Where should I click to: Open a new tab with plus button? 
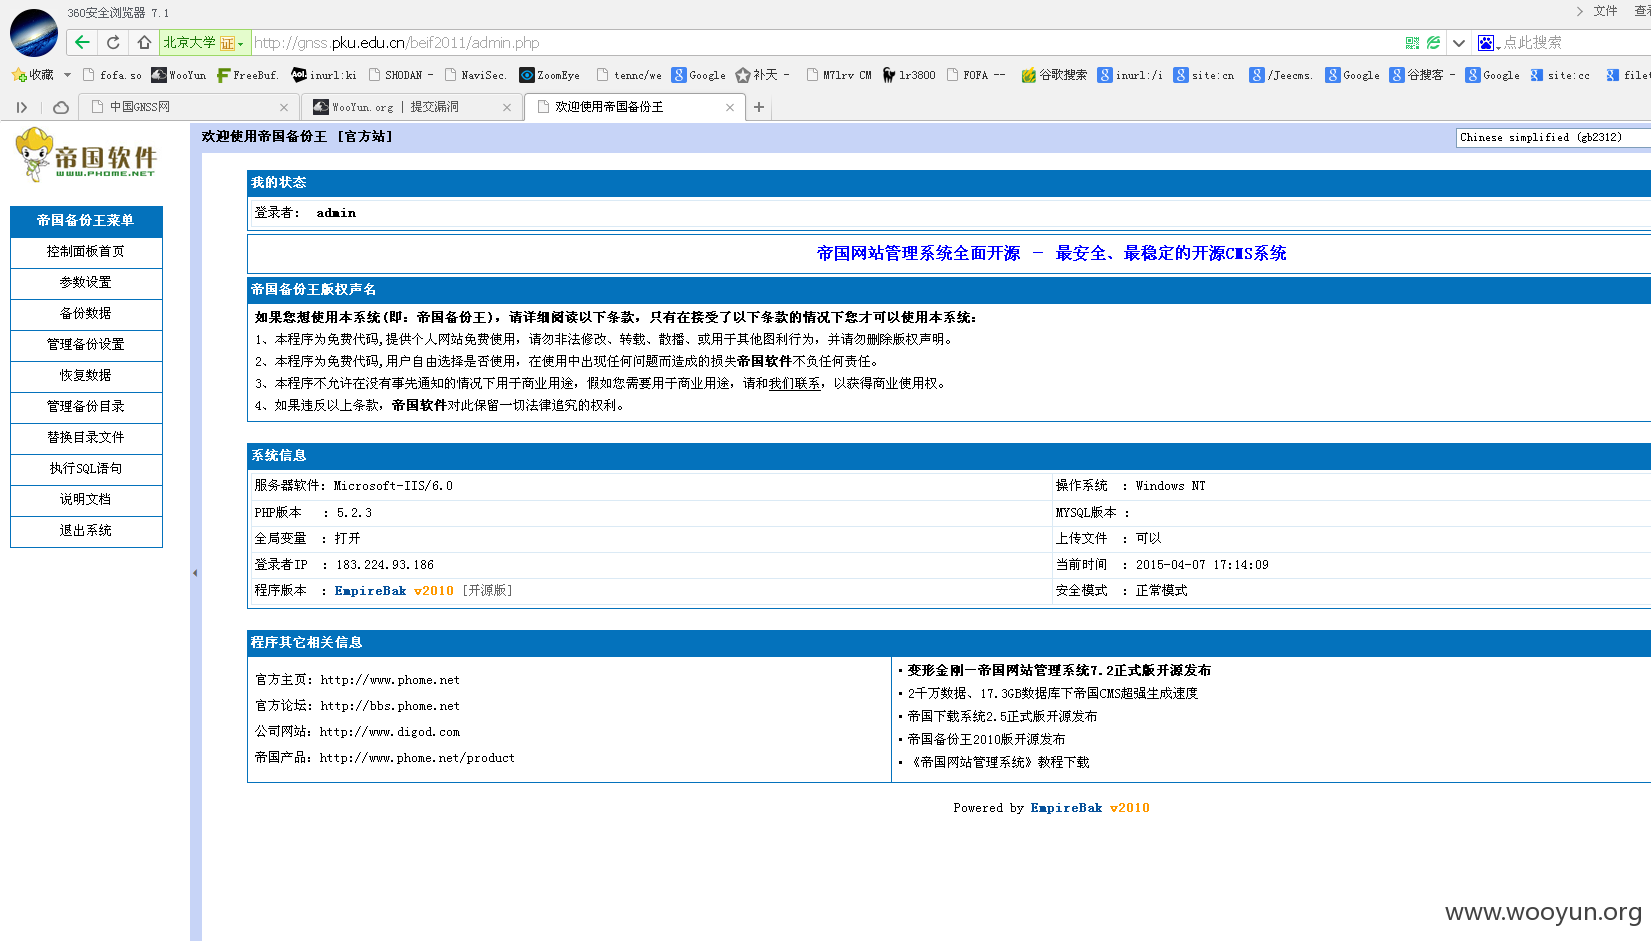pyautogui.click(x=759, y=107)
